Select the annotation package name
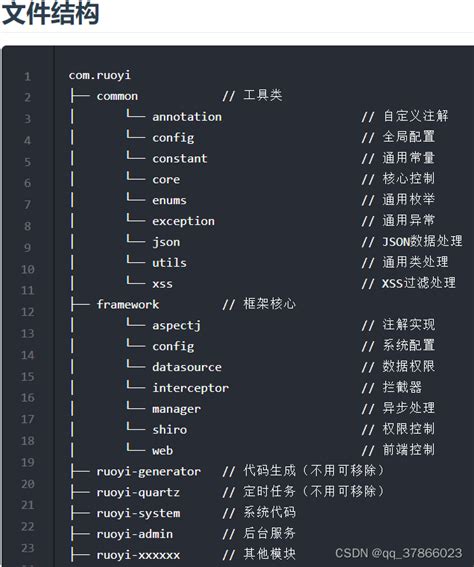Screen dimensions: 474x567 (187, 117)
